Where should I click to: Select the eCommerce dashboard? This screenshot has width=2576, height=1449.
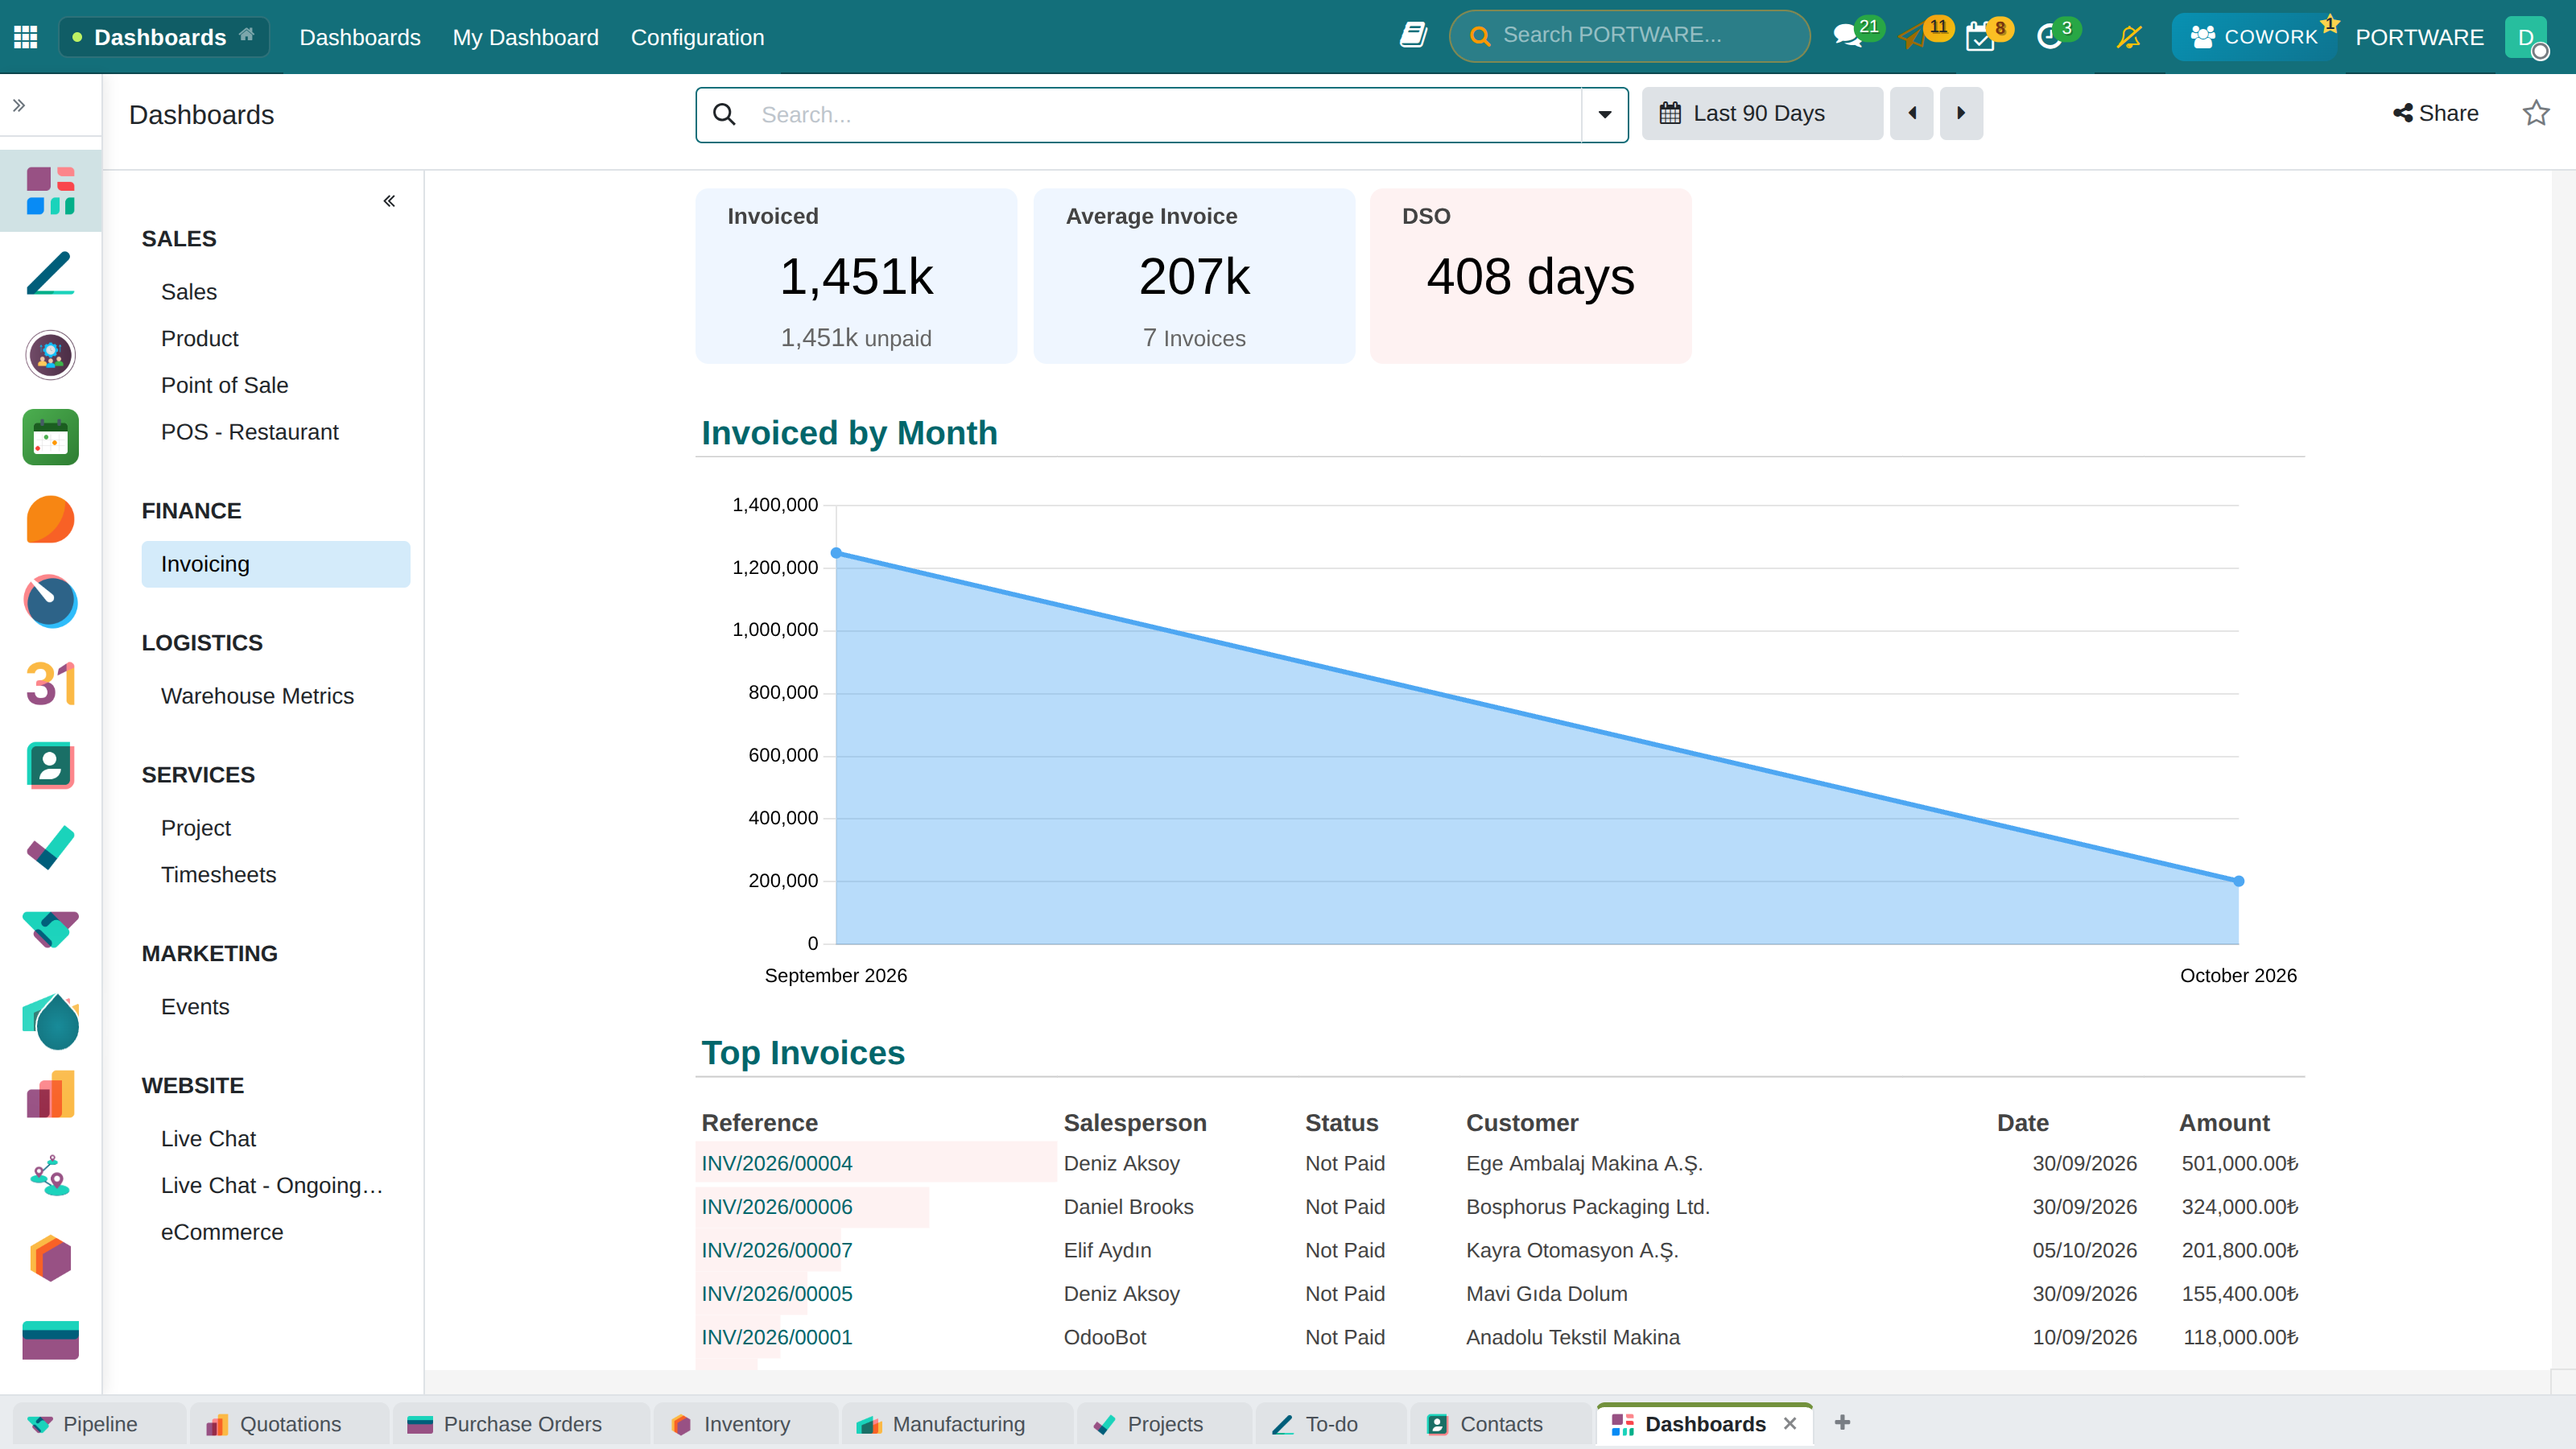coord(221,1232)
